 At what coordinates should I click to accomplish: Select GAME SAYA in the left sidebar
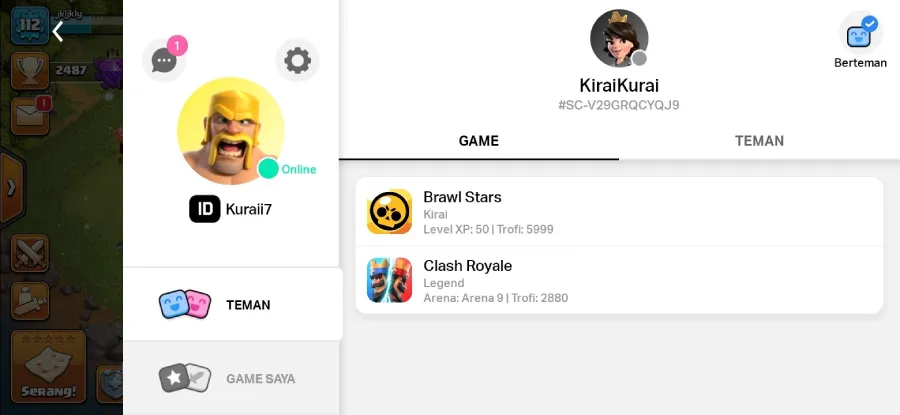[231, 378]
